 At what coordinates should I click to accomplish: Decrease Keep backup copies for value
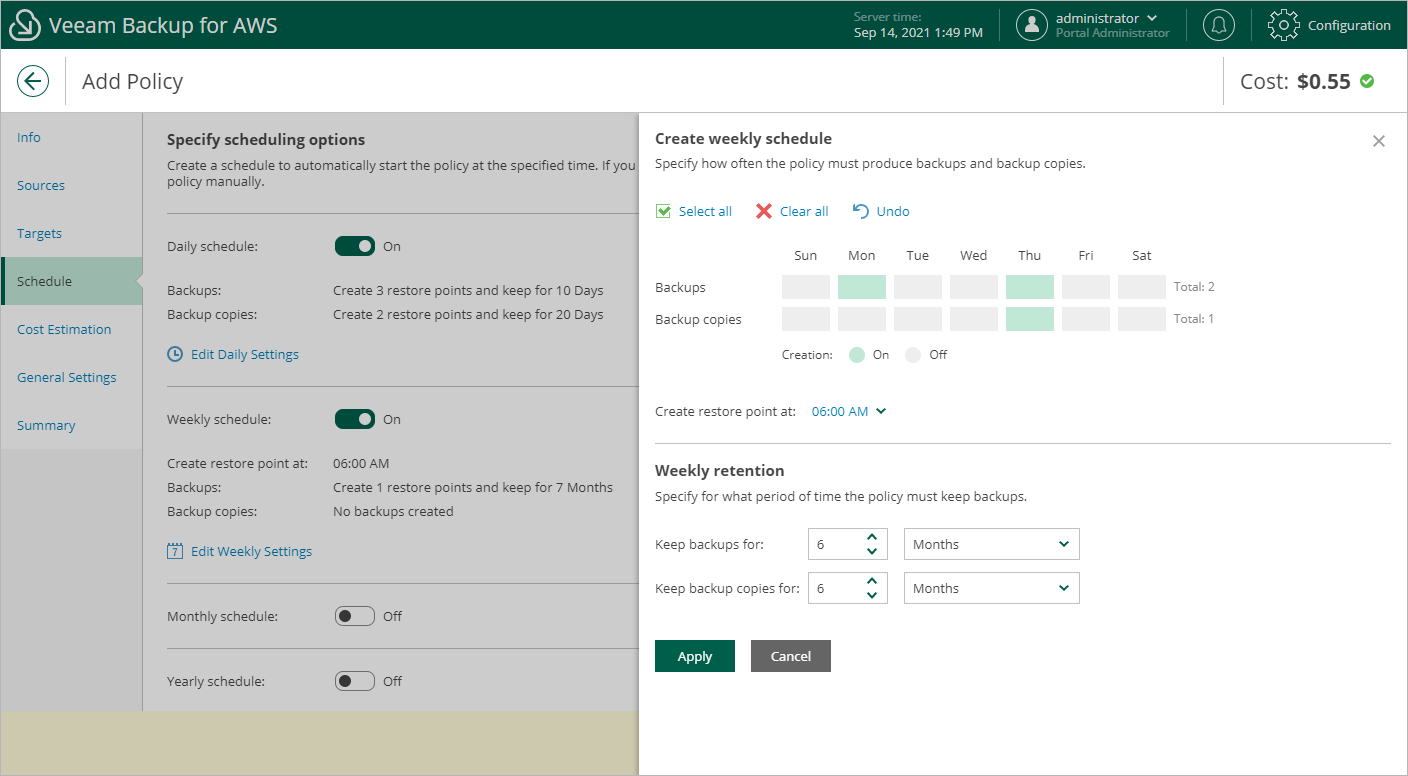click(872, 595)
